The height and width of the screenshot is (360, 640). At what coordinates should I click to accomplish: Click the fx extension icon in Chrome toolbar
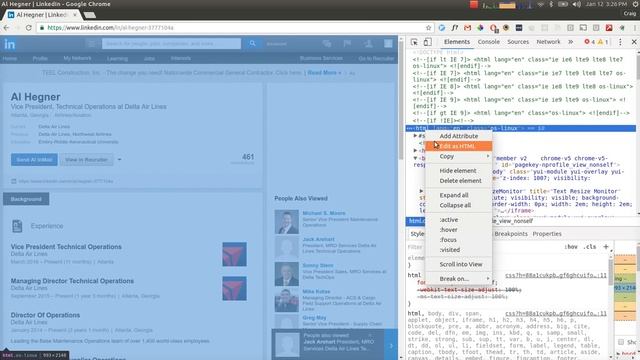pos(455,28)
